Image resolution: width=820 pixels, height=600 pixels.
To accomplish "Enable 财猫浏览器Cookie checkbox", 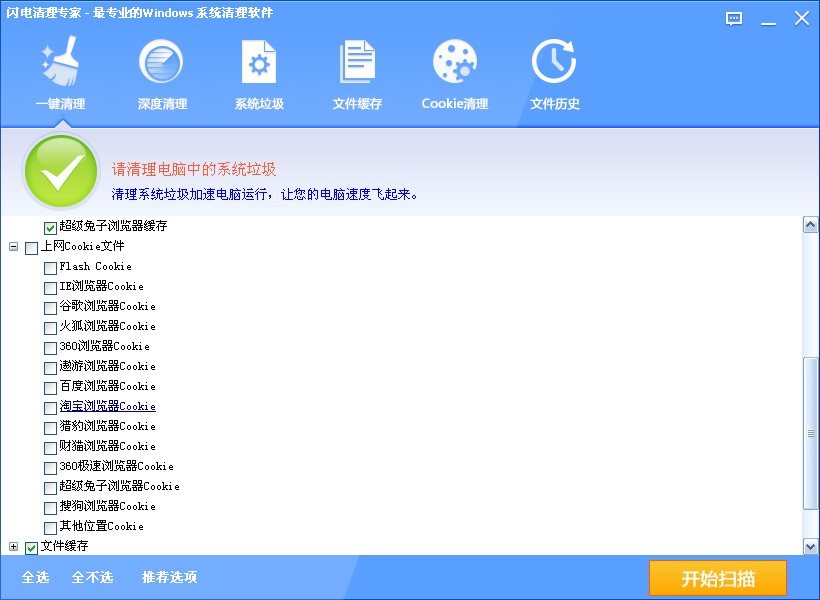I will 50,448.
